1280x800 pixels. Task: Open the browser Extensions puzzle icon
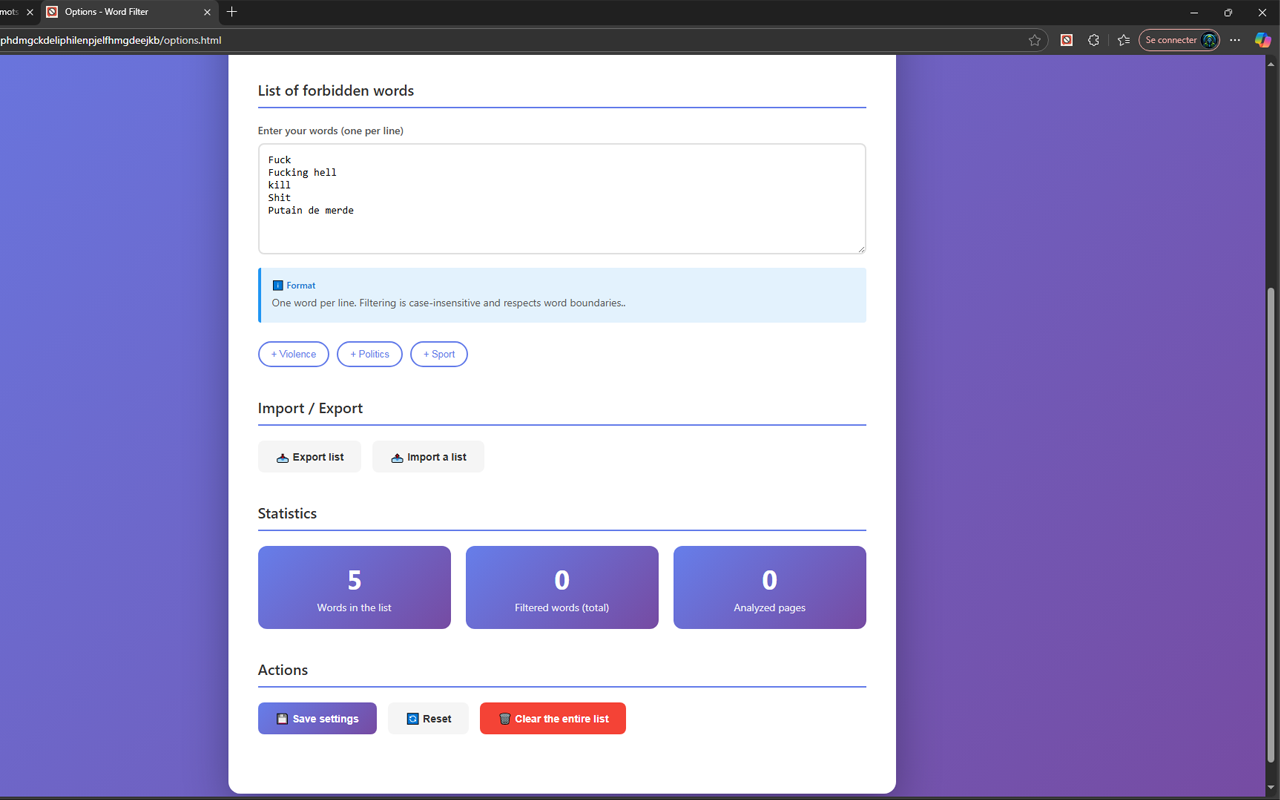pos(1093,40)
